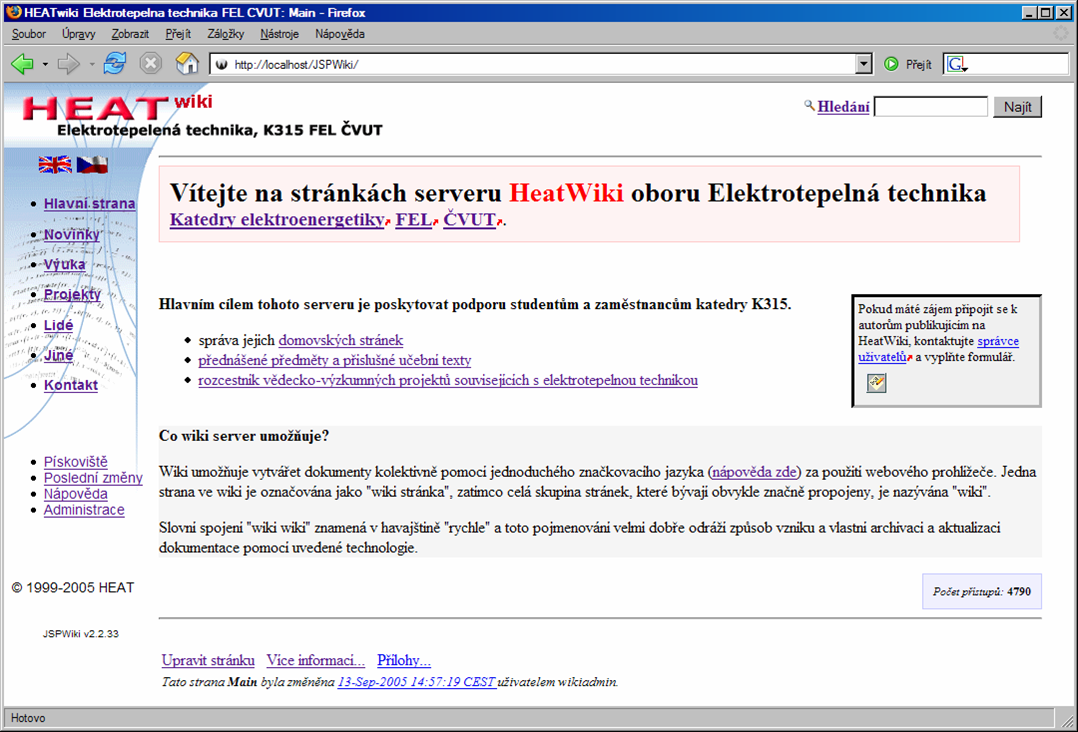The height and width of the screenshot is (732, 1078).
Task: Open the Záložky menu
Action: tap(226, 34)
